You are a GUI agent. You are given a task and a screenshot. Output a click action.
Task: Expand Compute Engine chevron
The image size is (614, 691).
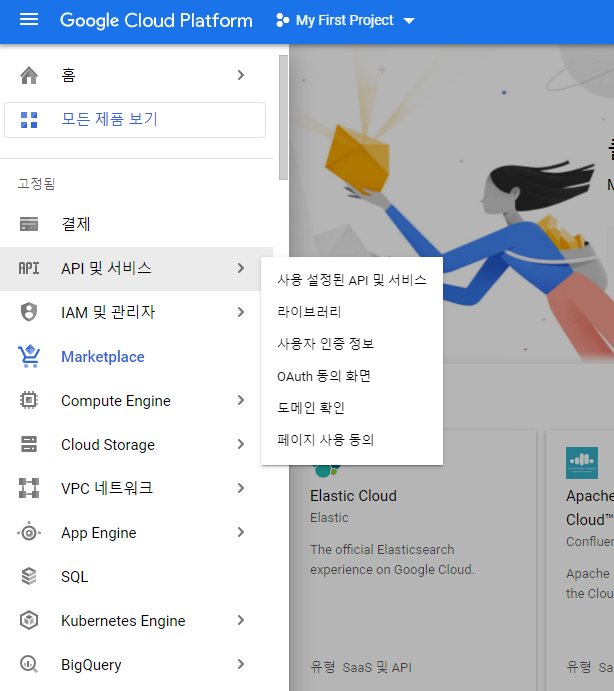241,400
